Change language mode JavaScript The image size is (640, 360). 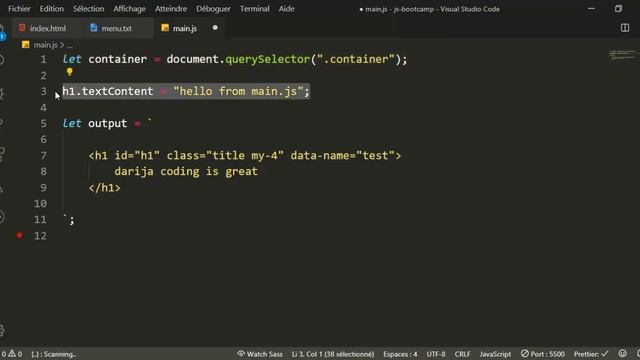click(495, 354)
